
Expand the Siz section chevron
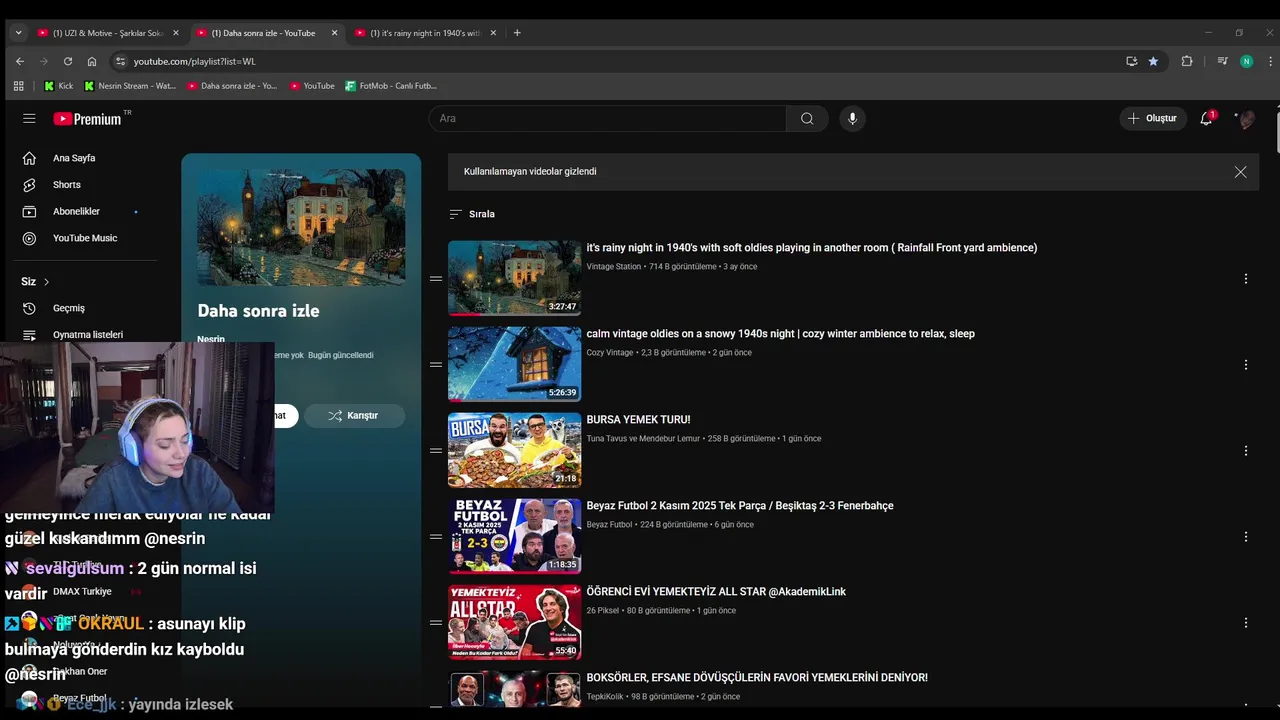pos(46,282)
